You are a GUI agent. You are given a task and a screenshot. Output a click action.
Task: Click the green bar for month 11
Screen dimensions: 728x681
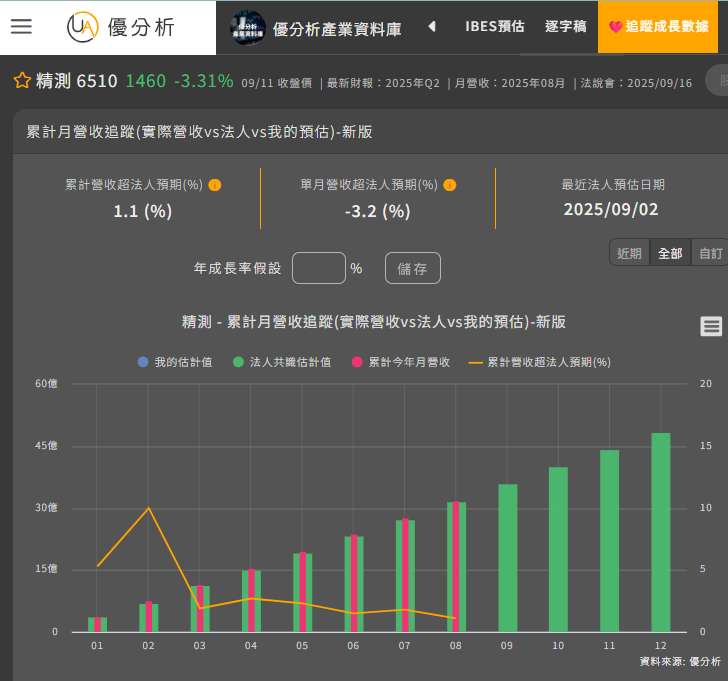[x=610, y=541]
